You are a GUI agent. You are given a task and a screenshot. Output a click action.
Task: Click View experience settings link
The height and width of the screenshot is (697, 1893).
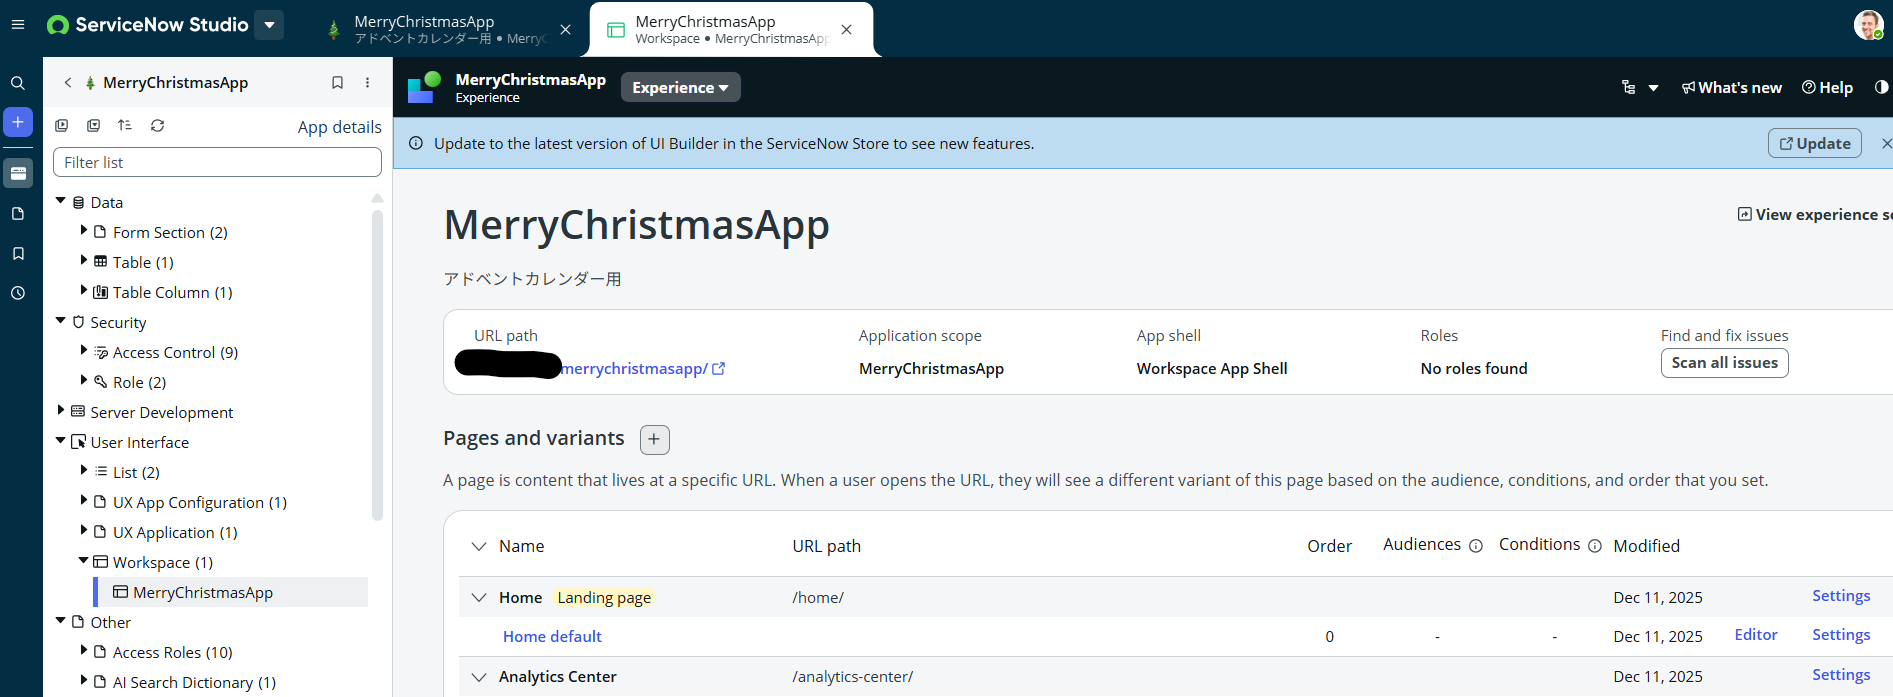[1815, 214]
